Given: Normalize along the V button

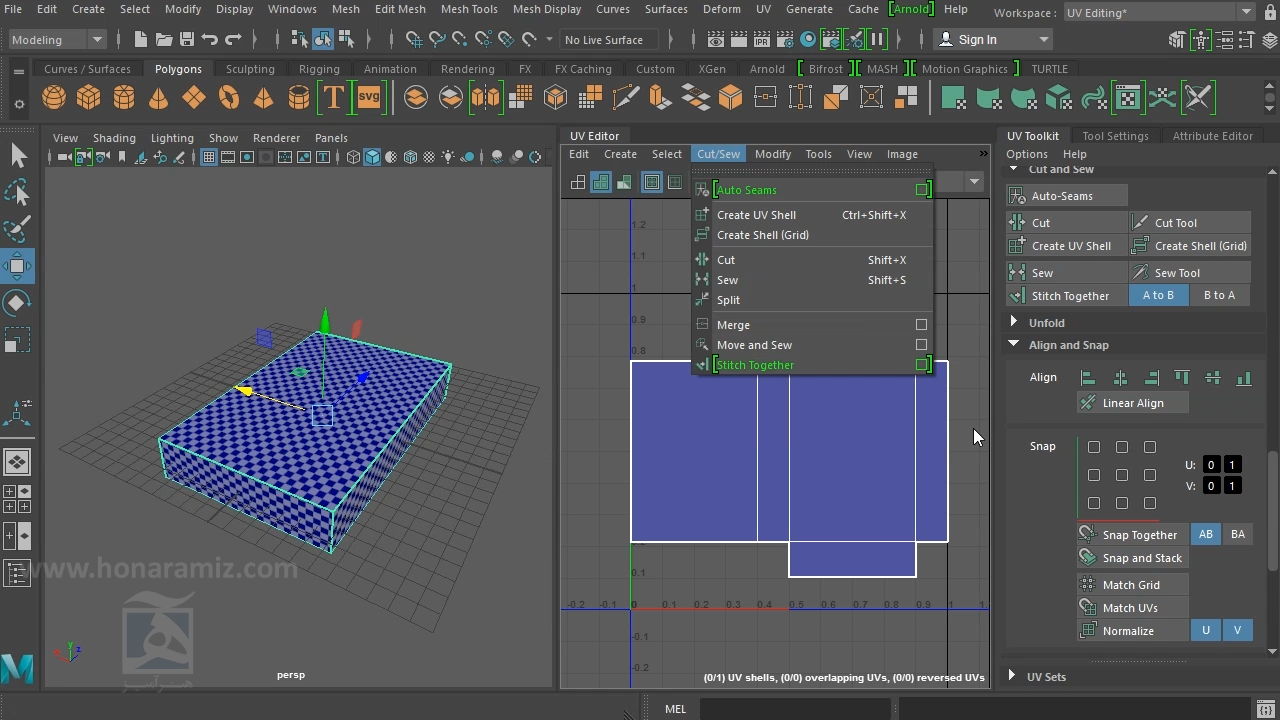Looking at the screenshot, I should (1237, 631).
